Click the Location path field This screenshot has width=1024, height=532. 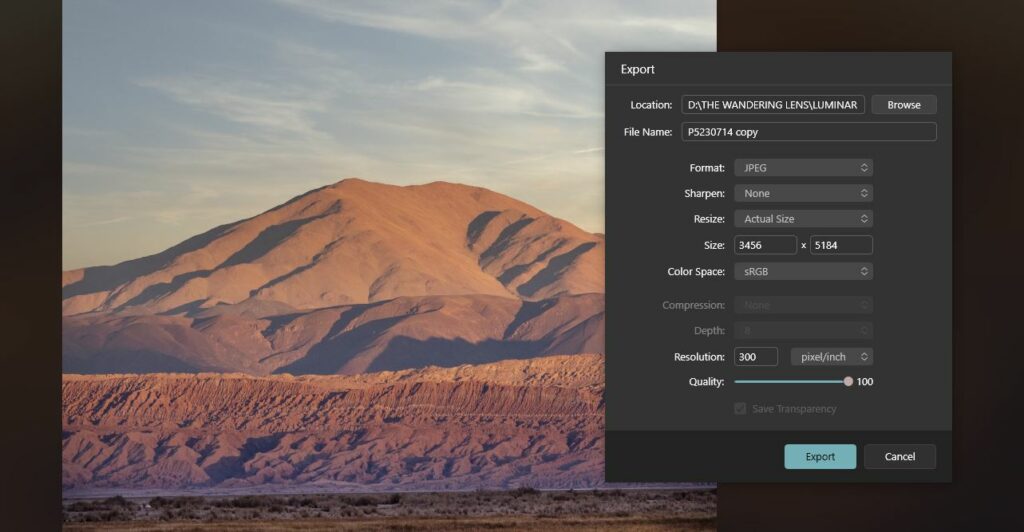773,104
